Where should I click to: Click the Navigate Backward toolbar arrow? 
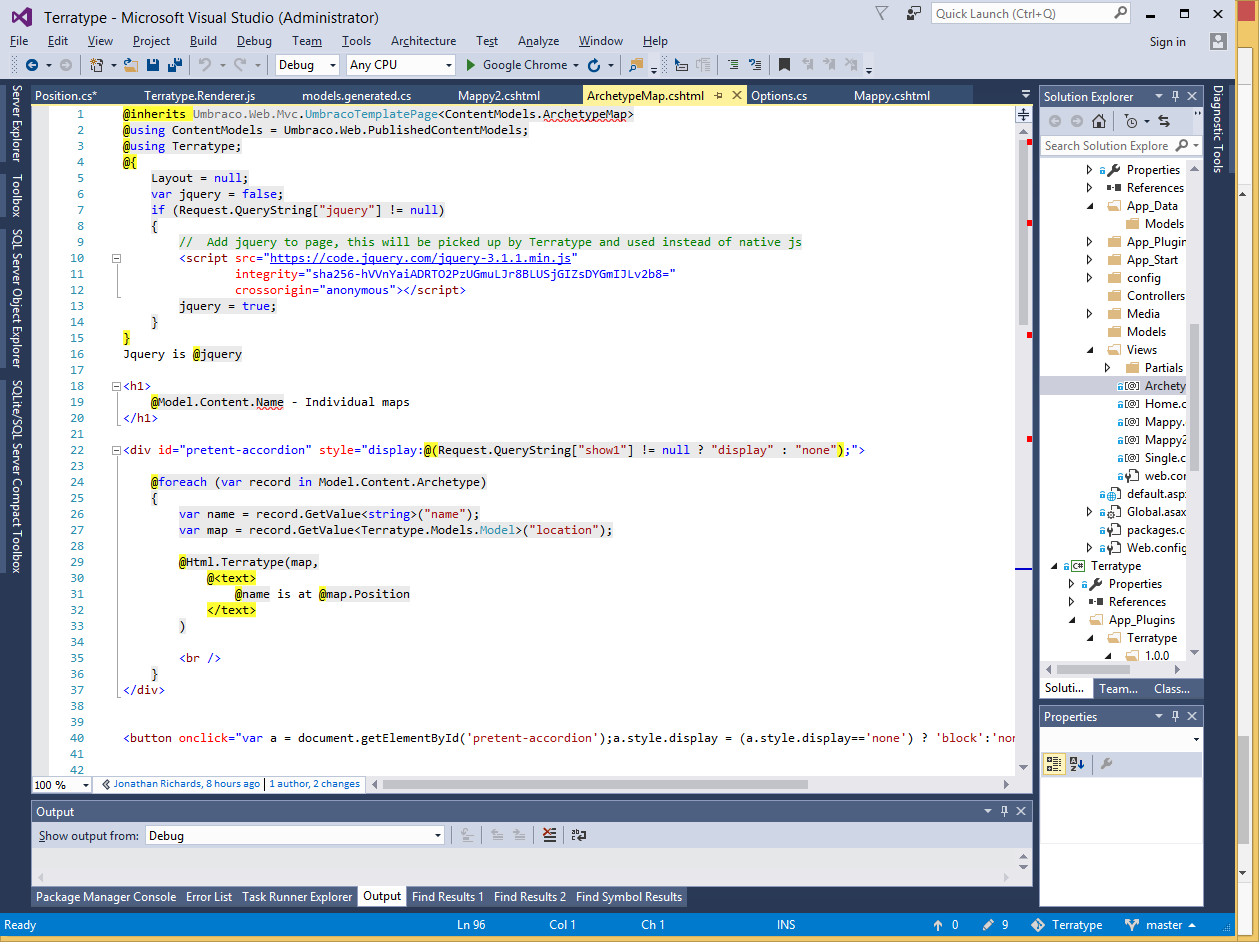point(31,65)
